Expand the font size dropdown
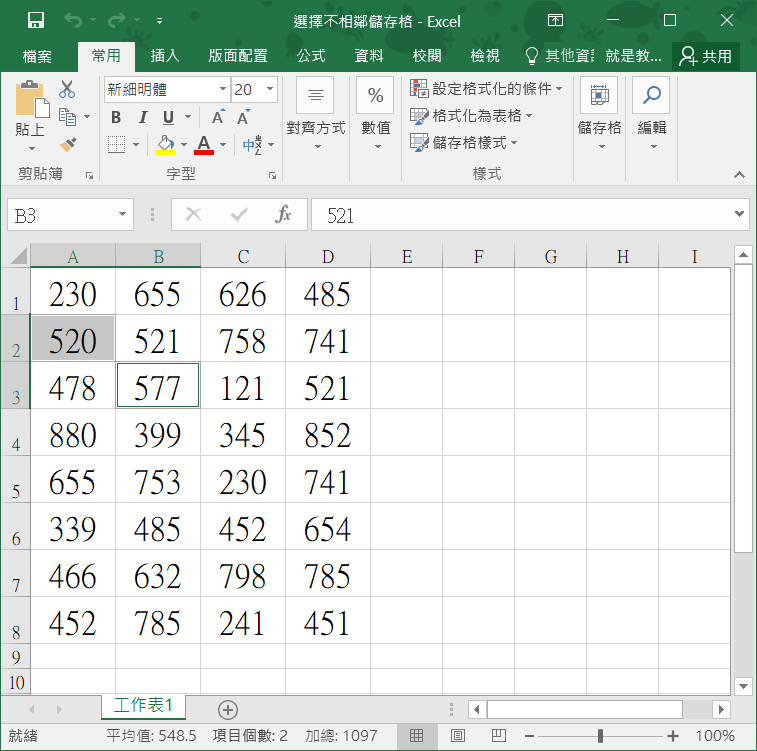The width and height of the screenshot is (757, 751). point(270,89)
